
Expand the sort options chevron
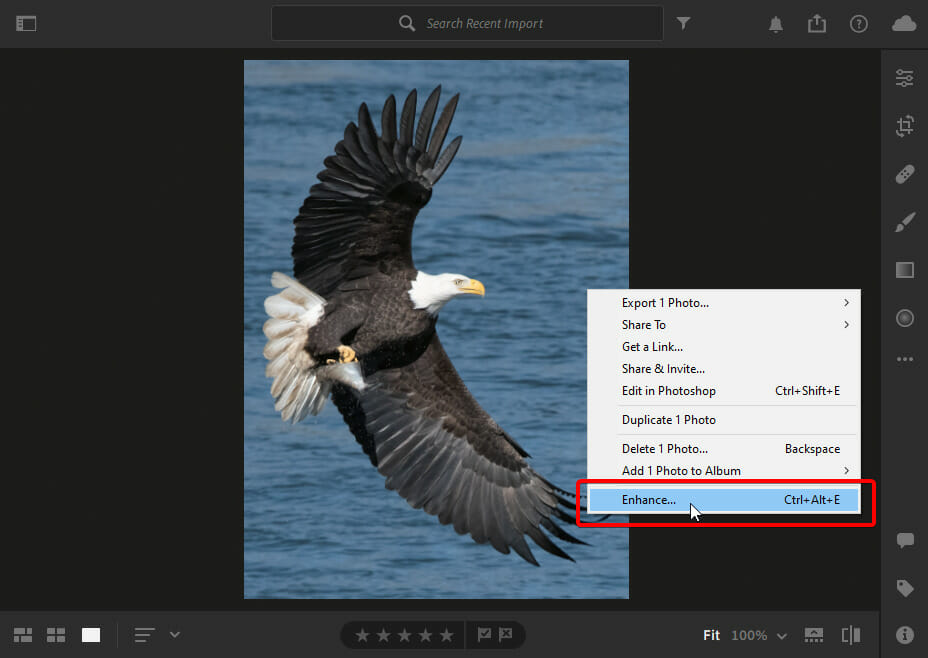(x=175, y=634)
